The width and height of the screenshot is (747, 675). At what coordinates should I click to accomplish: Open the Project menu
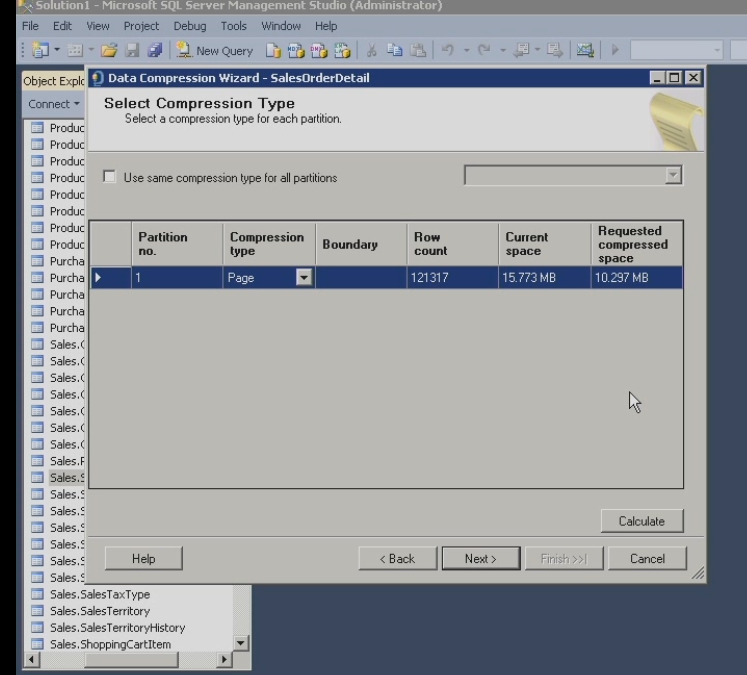click(x=141, y=26)
